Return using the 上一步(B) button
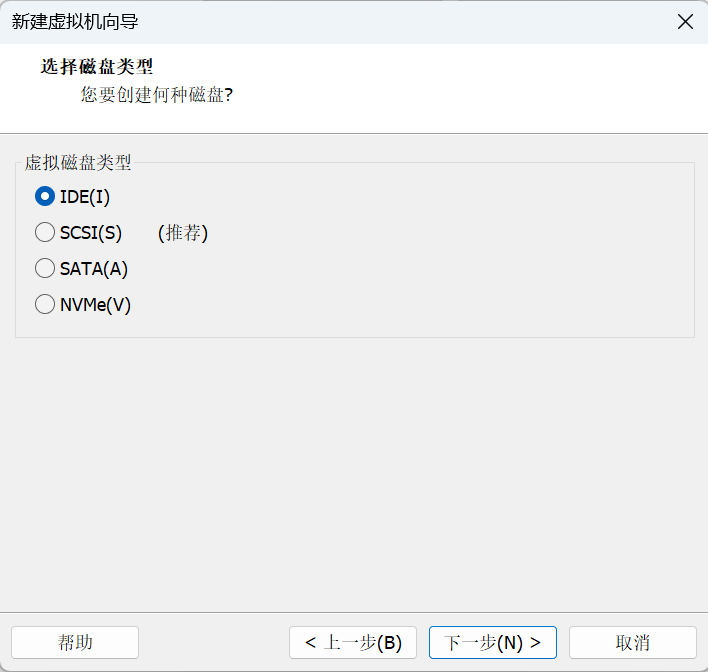The image size is (708, 672). pos(353,642)
